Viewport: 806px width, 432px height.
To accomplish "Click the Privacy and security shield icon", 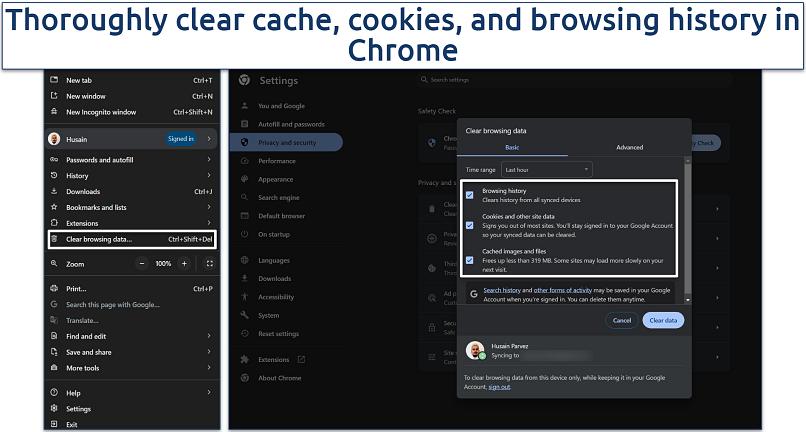I will pyautogui.click(x=245, y=142).
